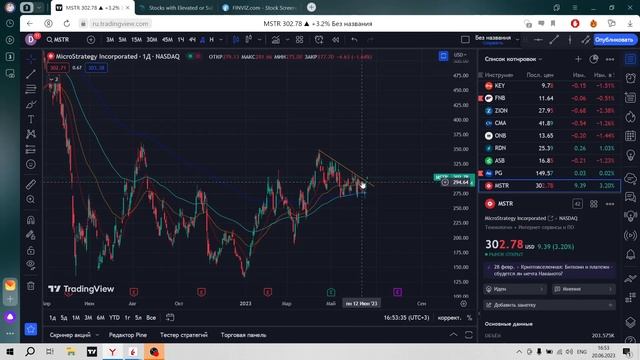Click the Опубликовать publish button
Screen dimensions: 640x360
point(614,40)
